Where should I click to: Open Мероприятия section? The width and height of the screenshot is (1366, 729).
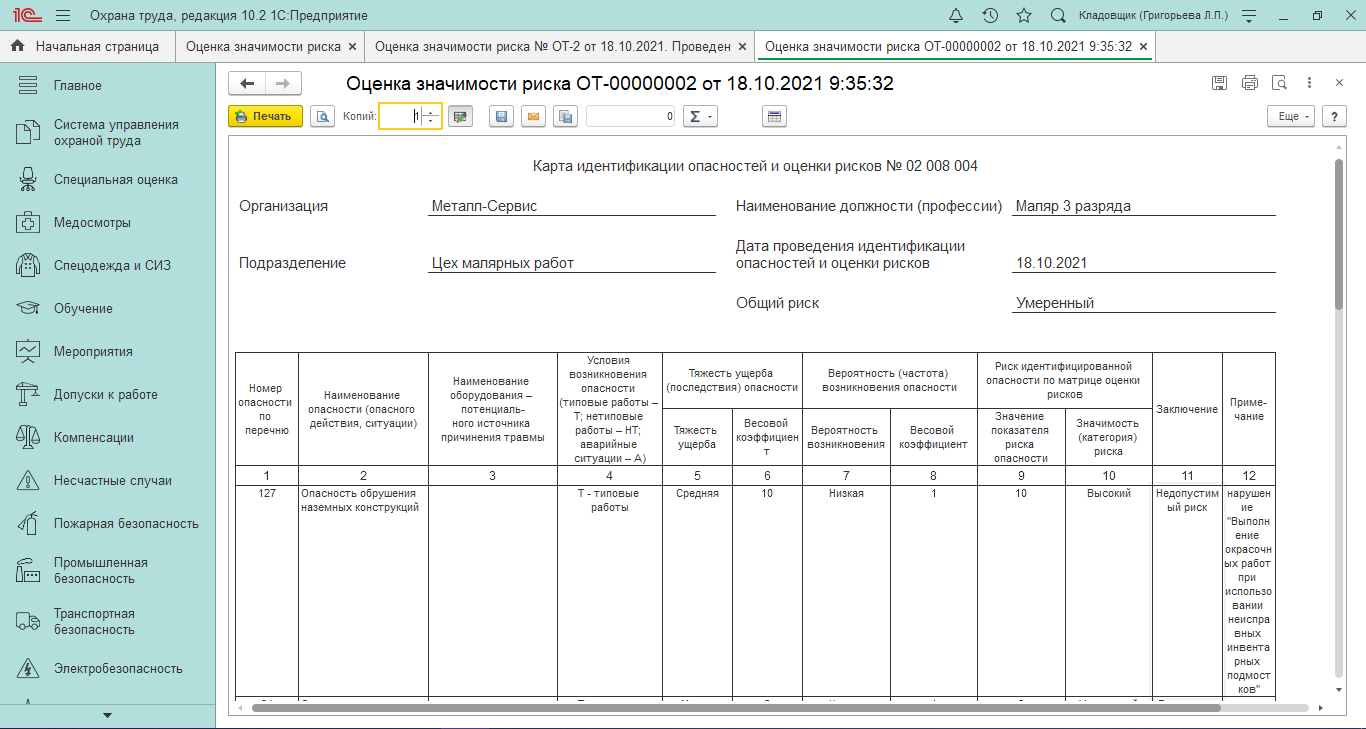(107, 352)
